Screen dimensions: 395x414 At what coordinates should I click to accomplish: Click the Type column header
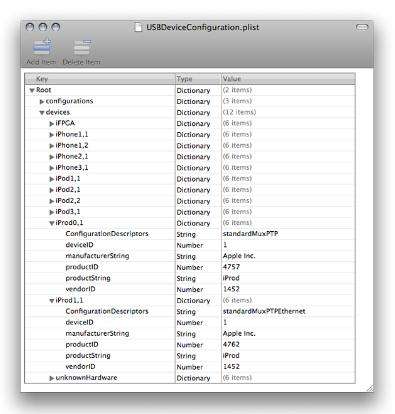198,79
